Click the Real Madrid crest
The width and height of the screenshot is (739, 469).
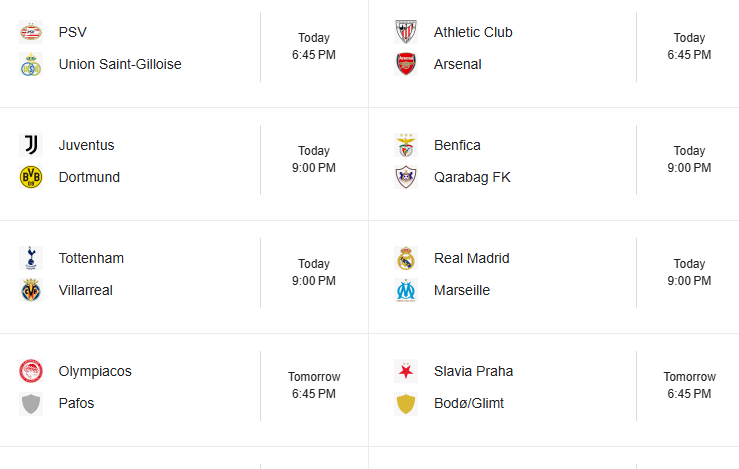click(406, 258)
